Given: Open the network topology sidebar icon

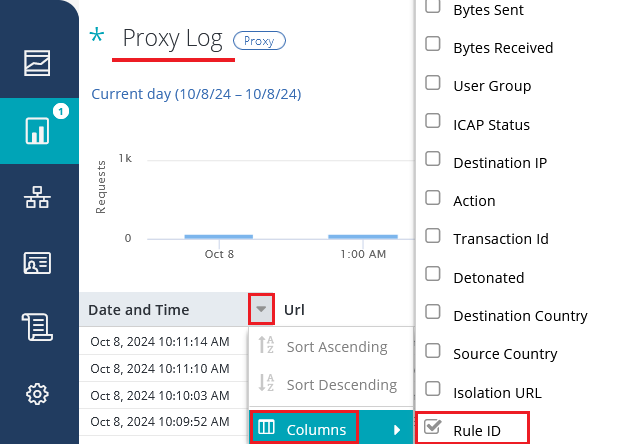Looking at the screenshot, I should pyautogui.click(x=38, y=197).
